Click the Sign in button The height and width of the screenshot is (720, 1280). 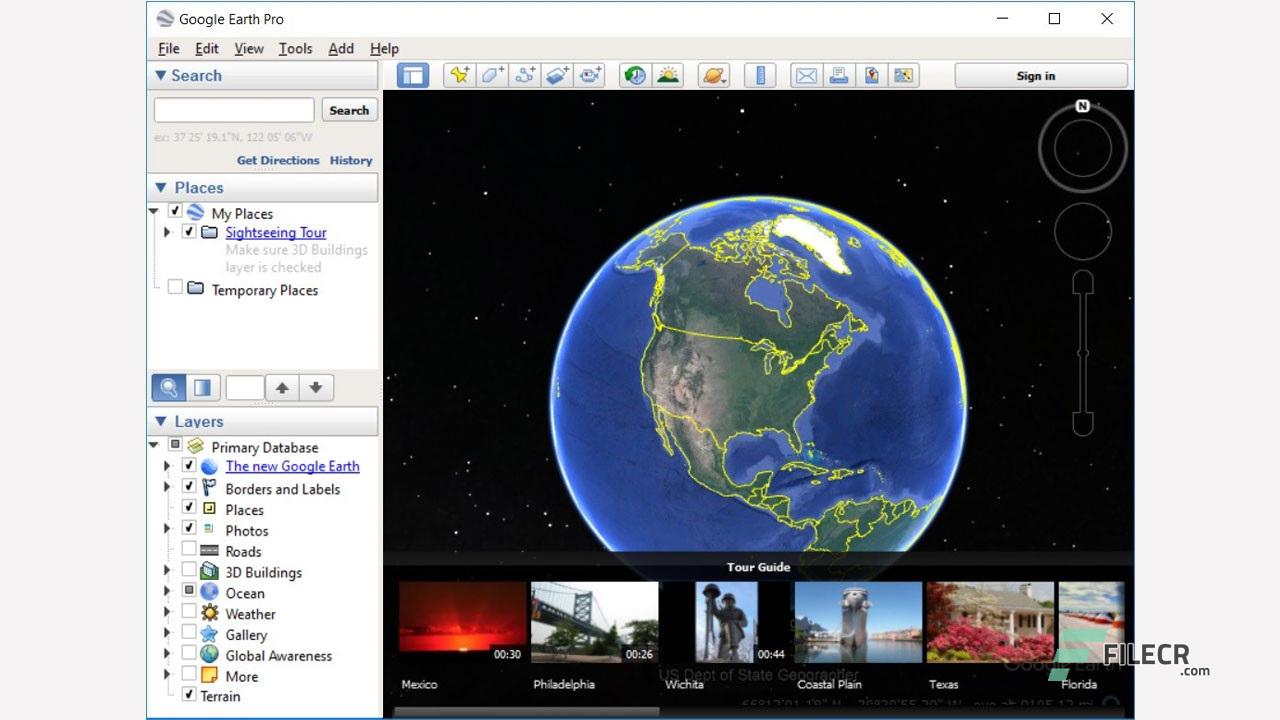pos(1040,75)
